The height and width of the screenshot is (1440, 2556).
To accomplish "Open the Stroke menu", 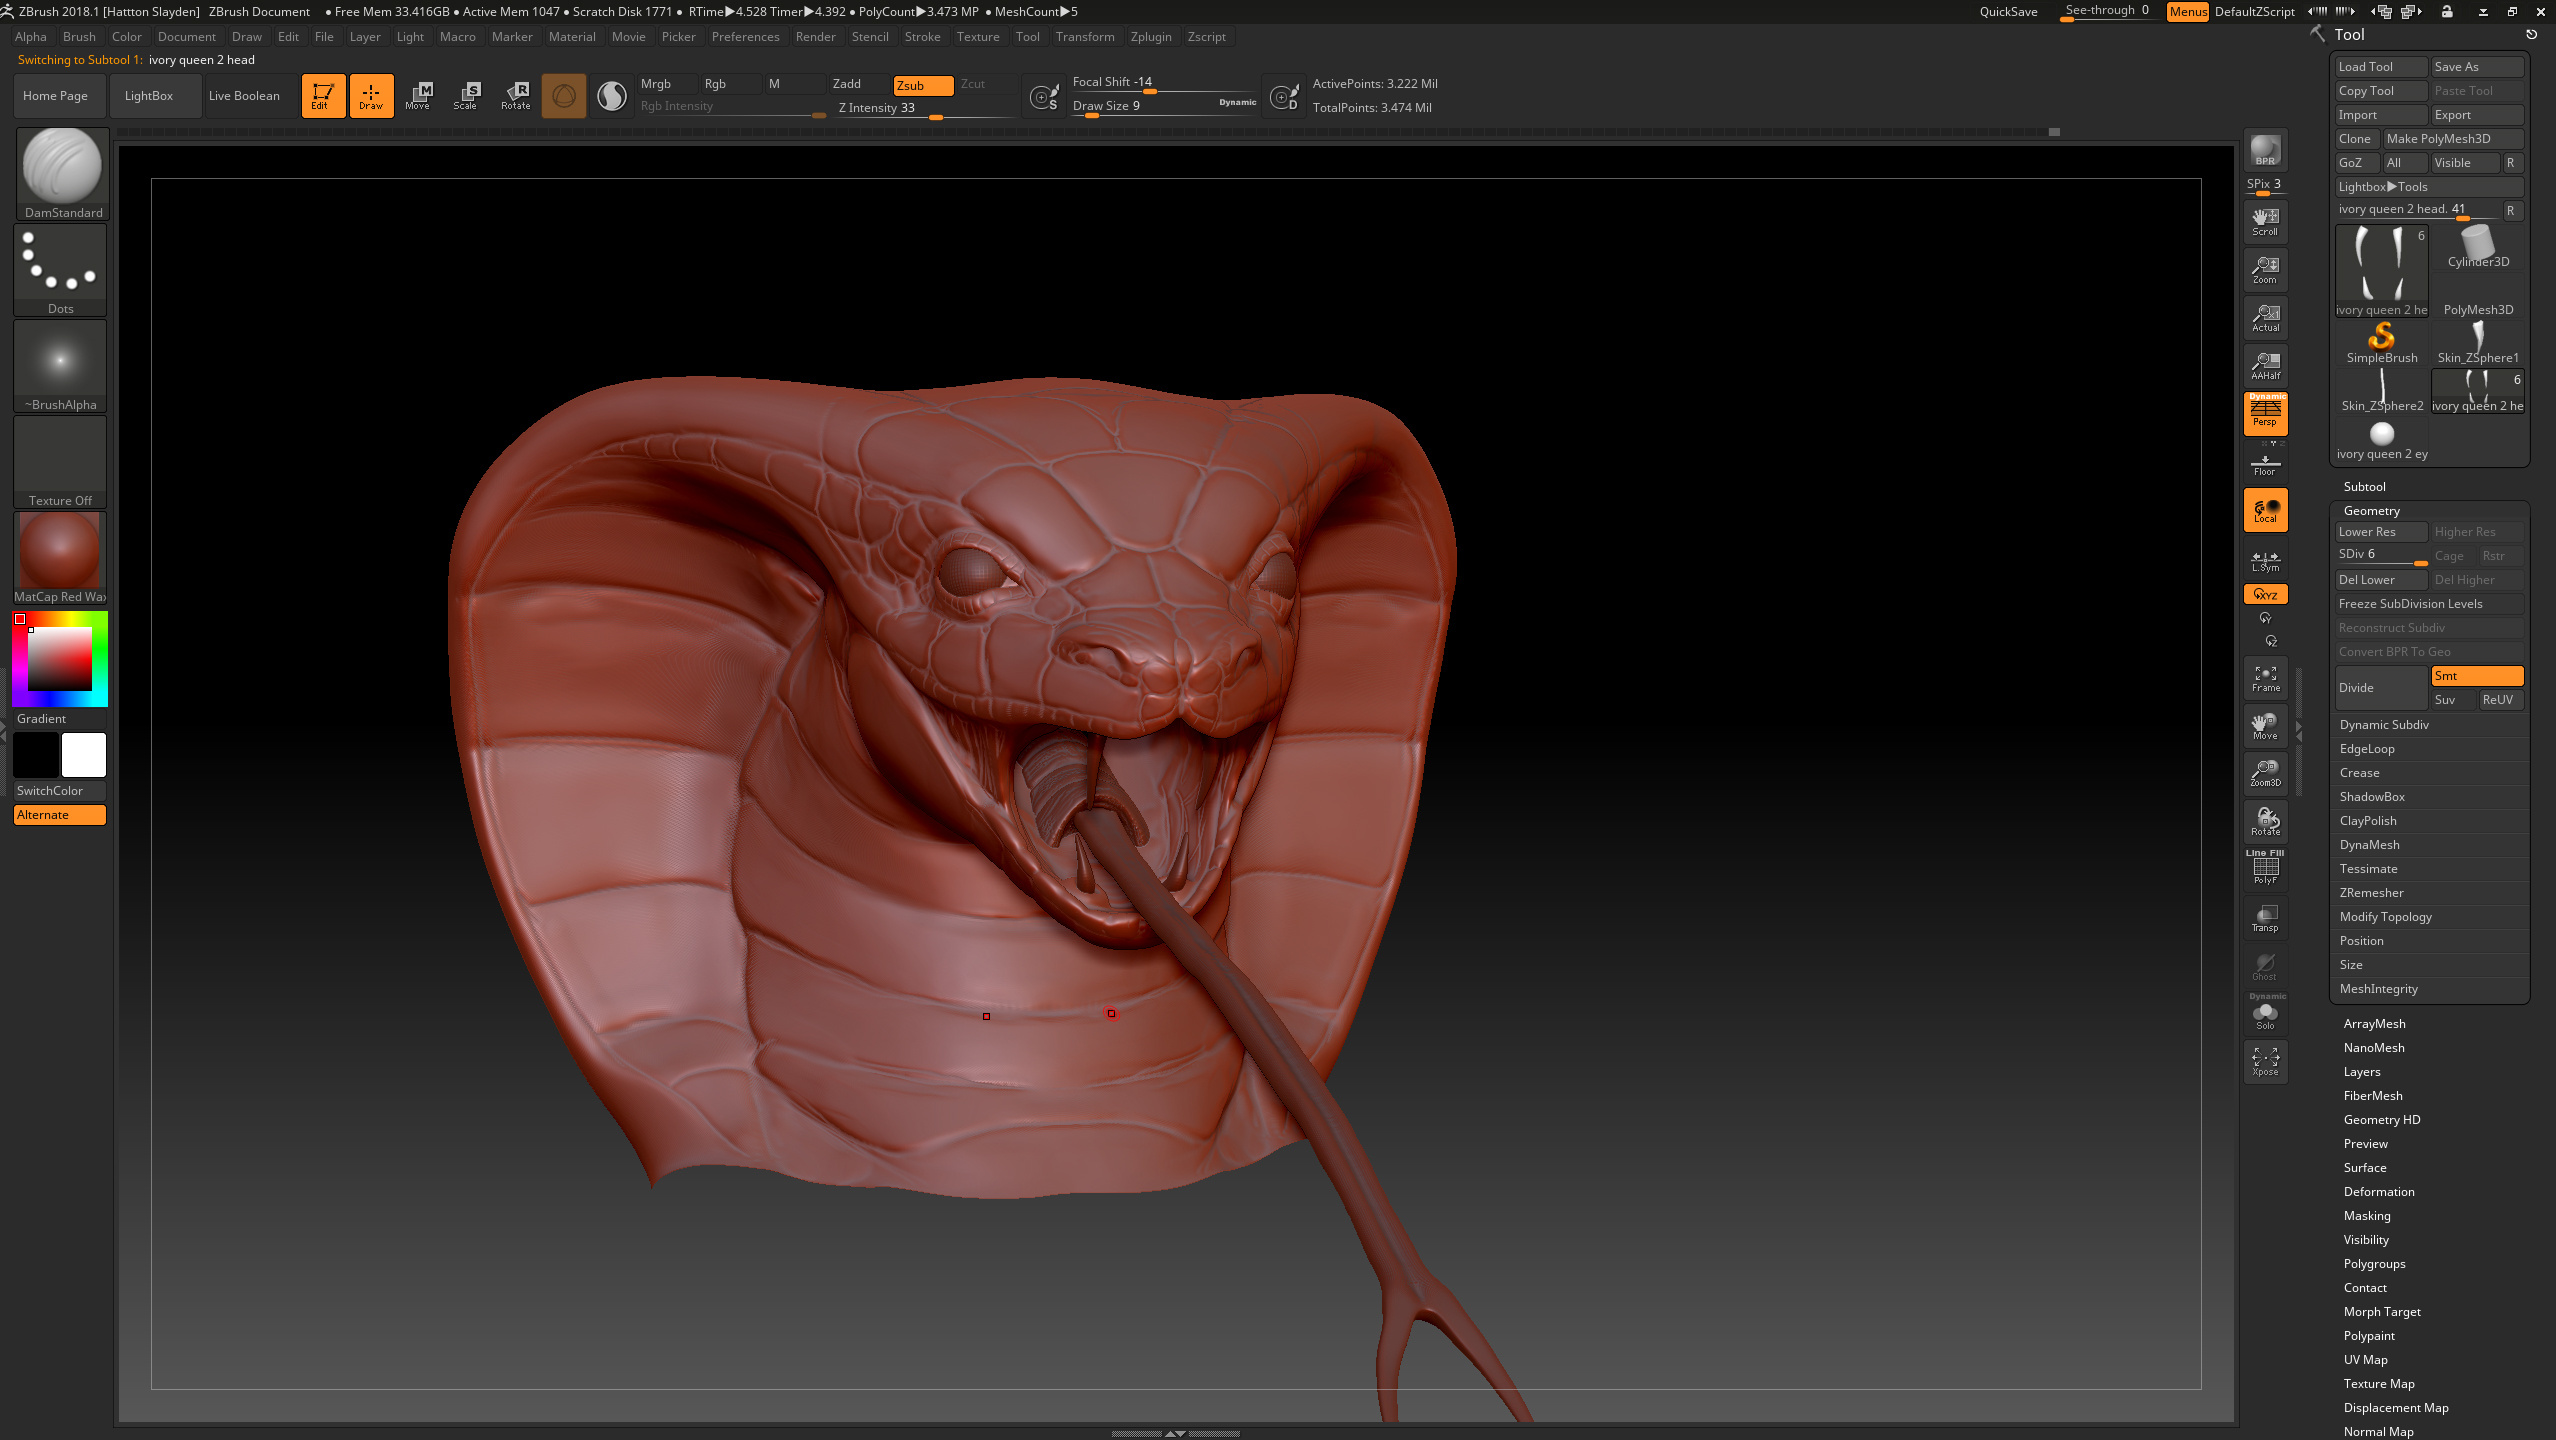I will [x=922, y=37].
